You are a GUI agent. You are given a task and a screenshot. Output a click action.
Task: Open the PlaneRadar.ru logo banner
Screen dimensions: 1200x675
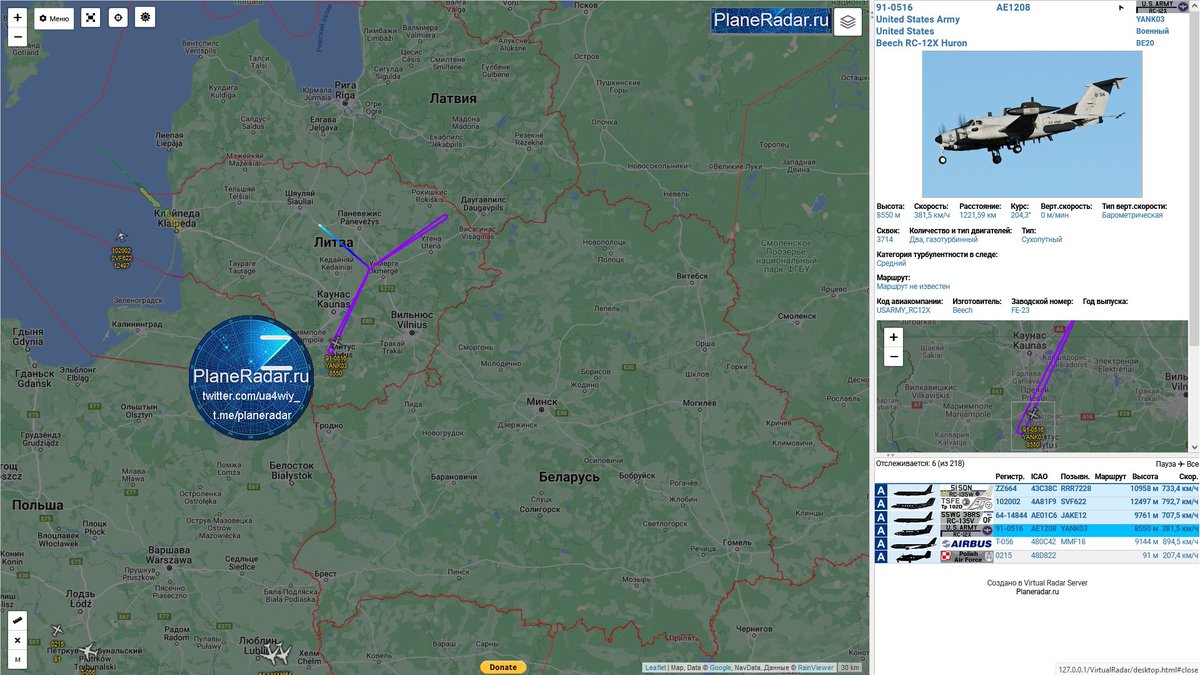tap(771, 20)
